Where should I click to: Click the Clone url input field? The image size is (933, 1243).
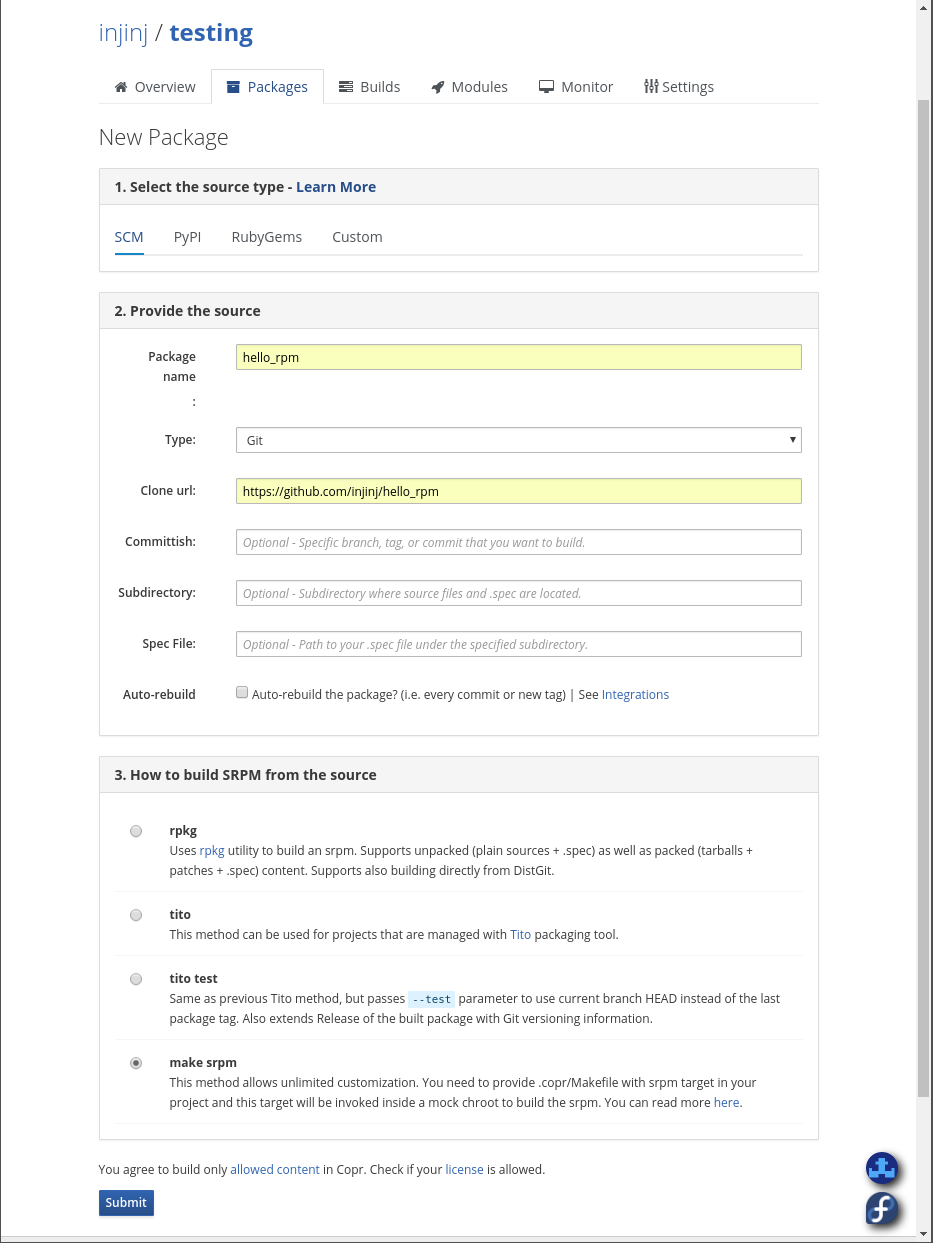(519, 491)
